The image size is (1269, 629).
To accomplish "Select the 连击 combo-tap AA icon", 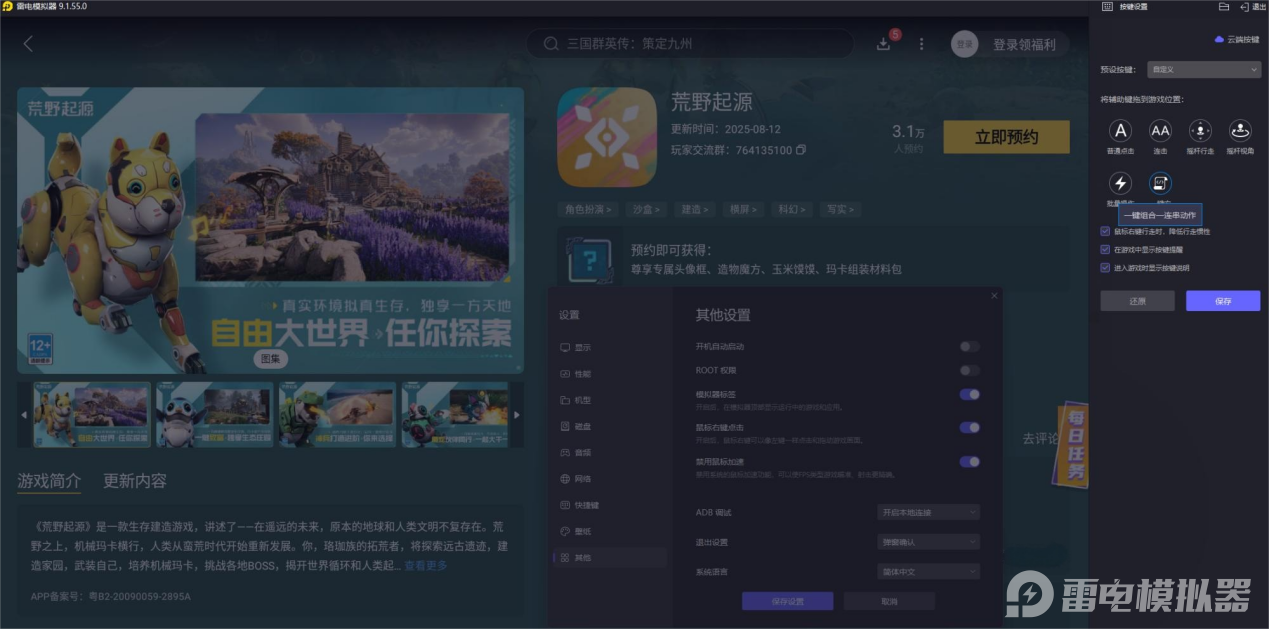I will (1160, 131).
